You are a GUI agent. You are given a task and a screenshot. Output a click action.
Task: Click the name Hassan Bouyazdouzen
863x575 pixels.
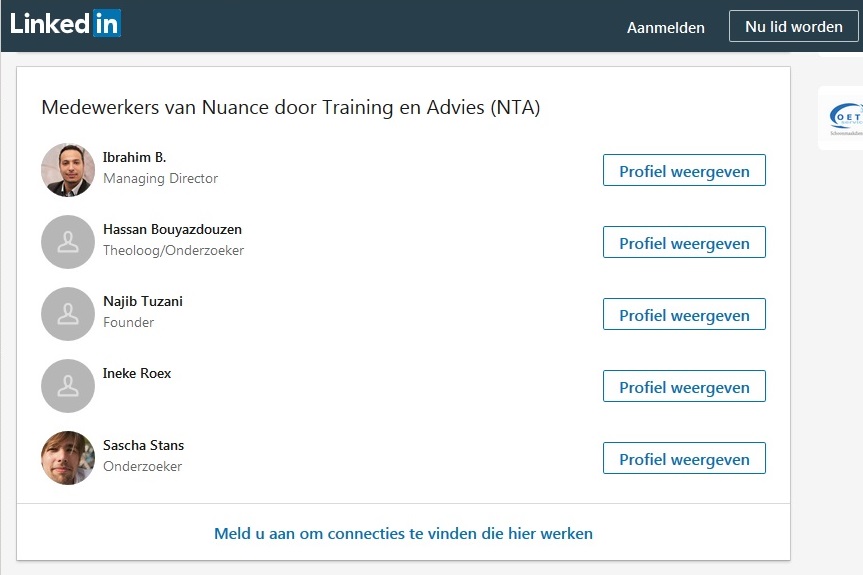click(x=172, y=229)
